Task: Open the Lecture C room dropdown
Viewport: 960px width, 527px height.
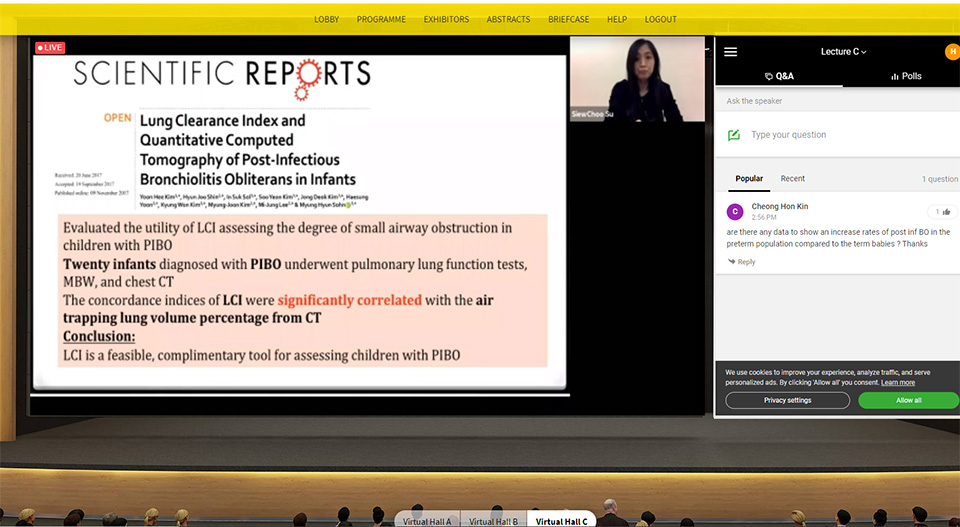Action: [x=843, y=52]
